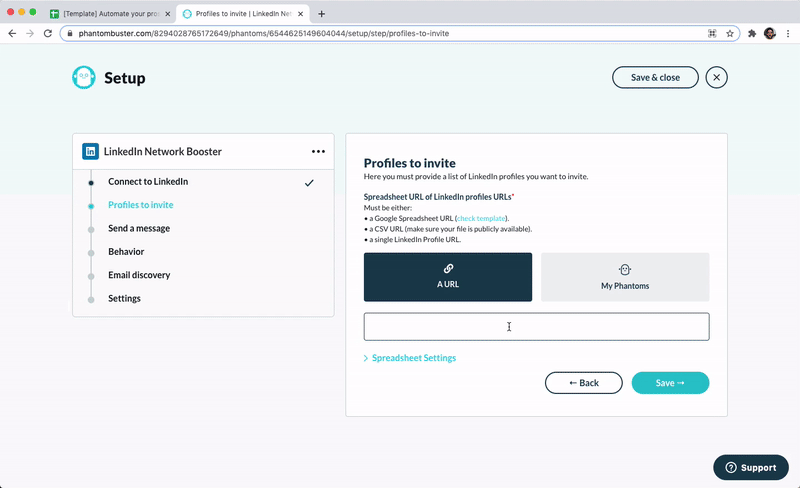
Task: Go to Email discovery step
Action: [x=139, y=275]
